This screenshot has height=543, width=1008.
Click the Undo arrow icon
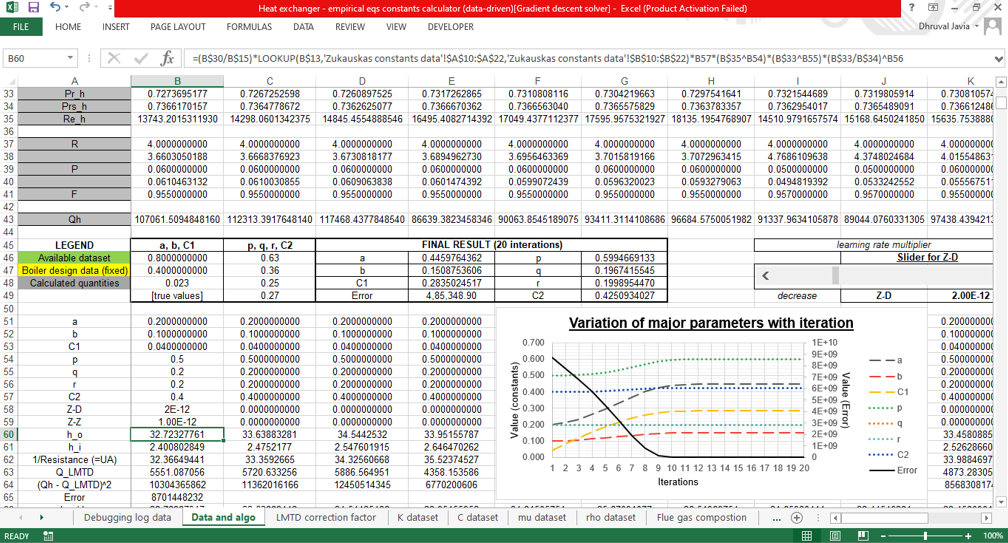click(55, 8)
